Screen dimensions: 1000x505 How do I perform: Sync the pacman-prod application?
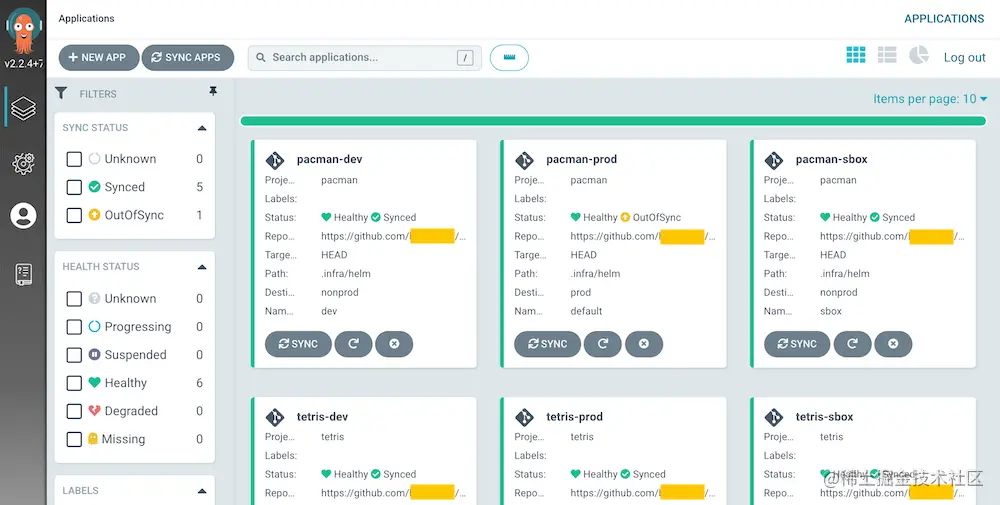point(547,344)
